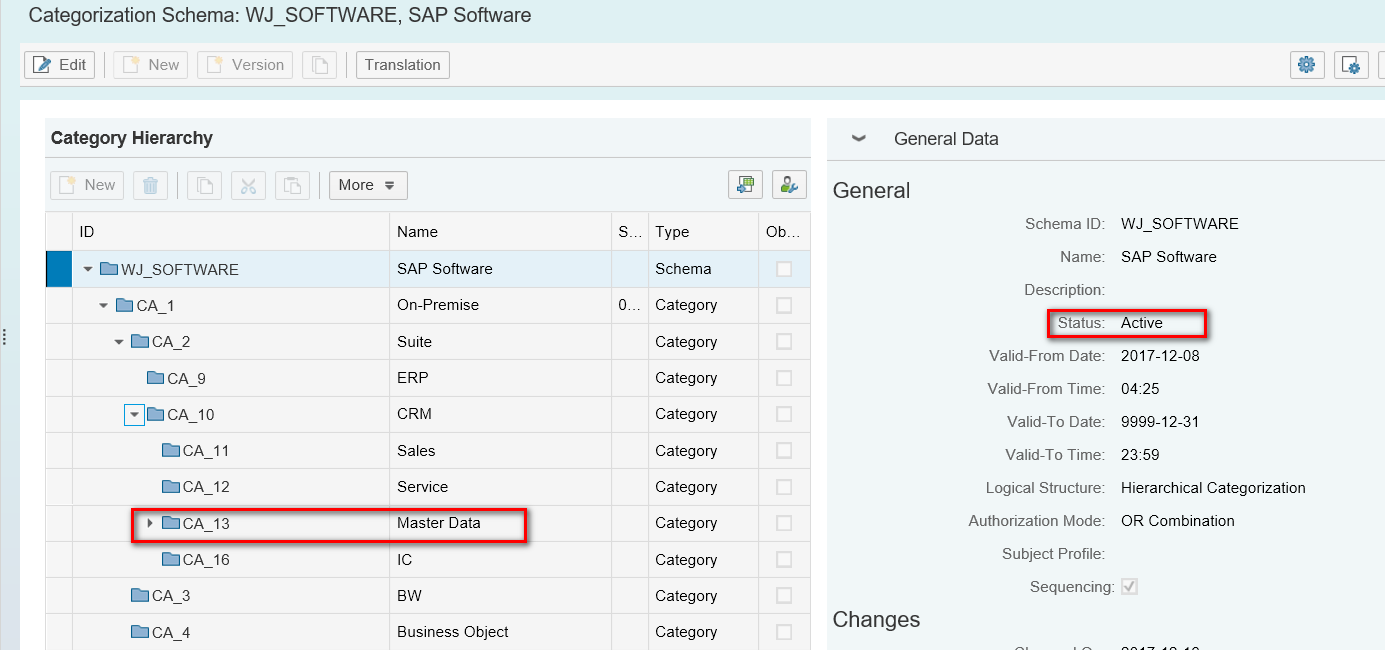The image size is (1385, 650).
Task: Click the CA_11 folder icon
Action: 171,450
